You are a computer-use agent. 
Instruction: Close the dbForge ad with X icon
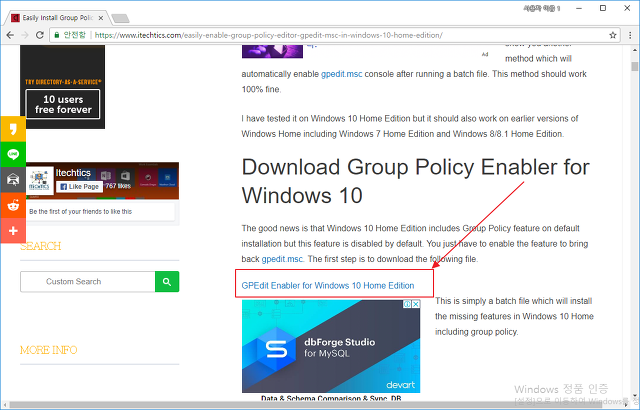pyautogui.click(x=416, y=304)
